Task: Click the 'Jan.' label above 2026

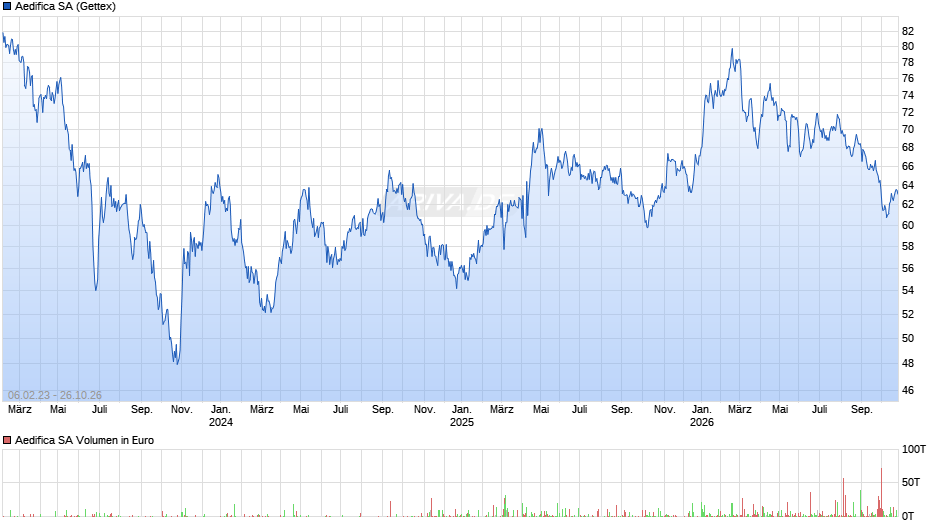Action: [701, 410]
